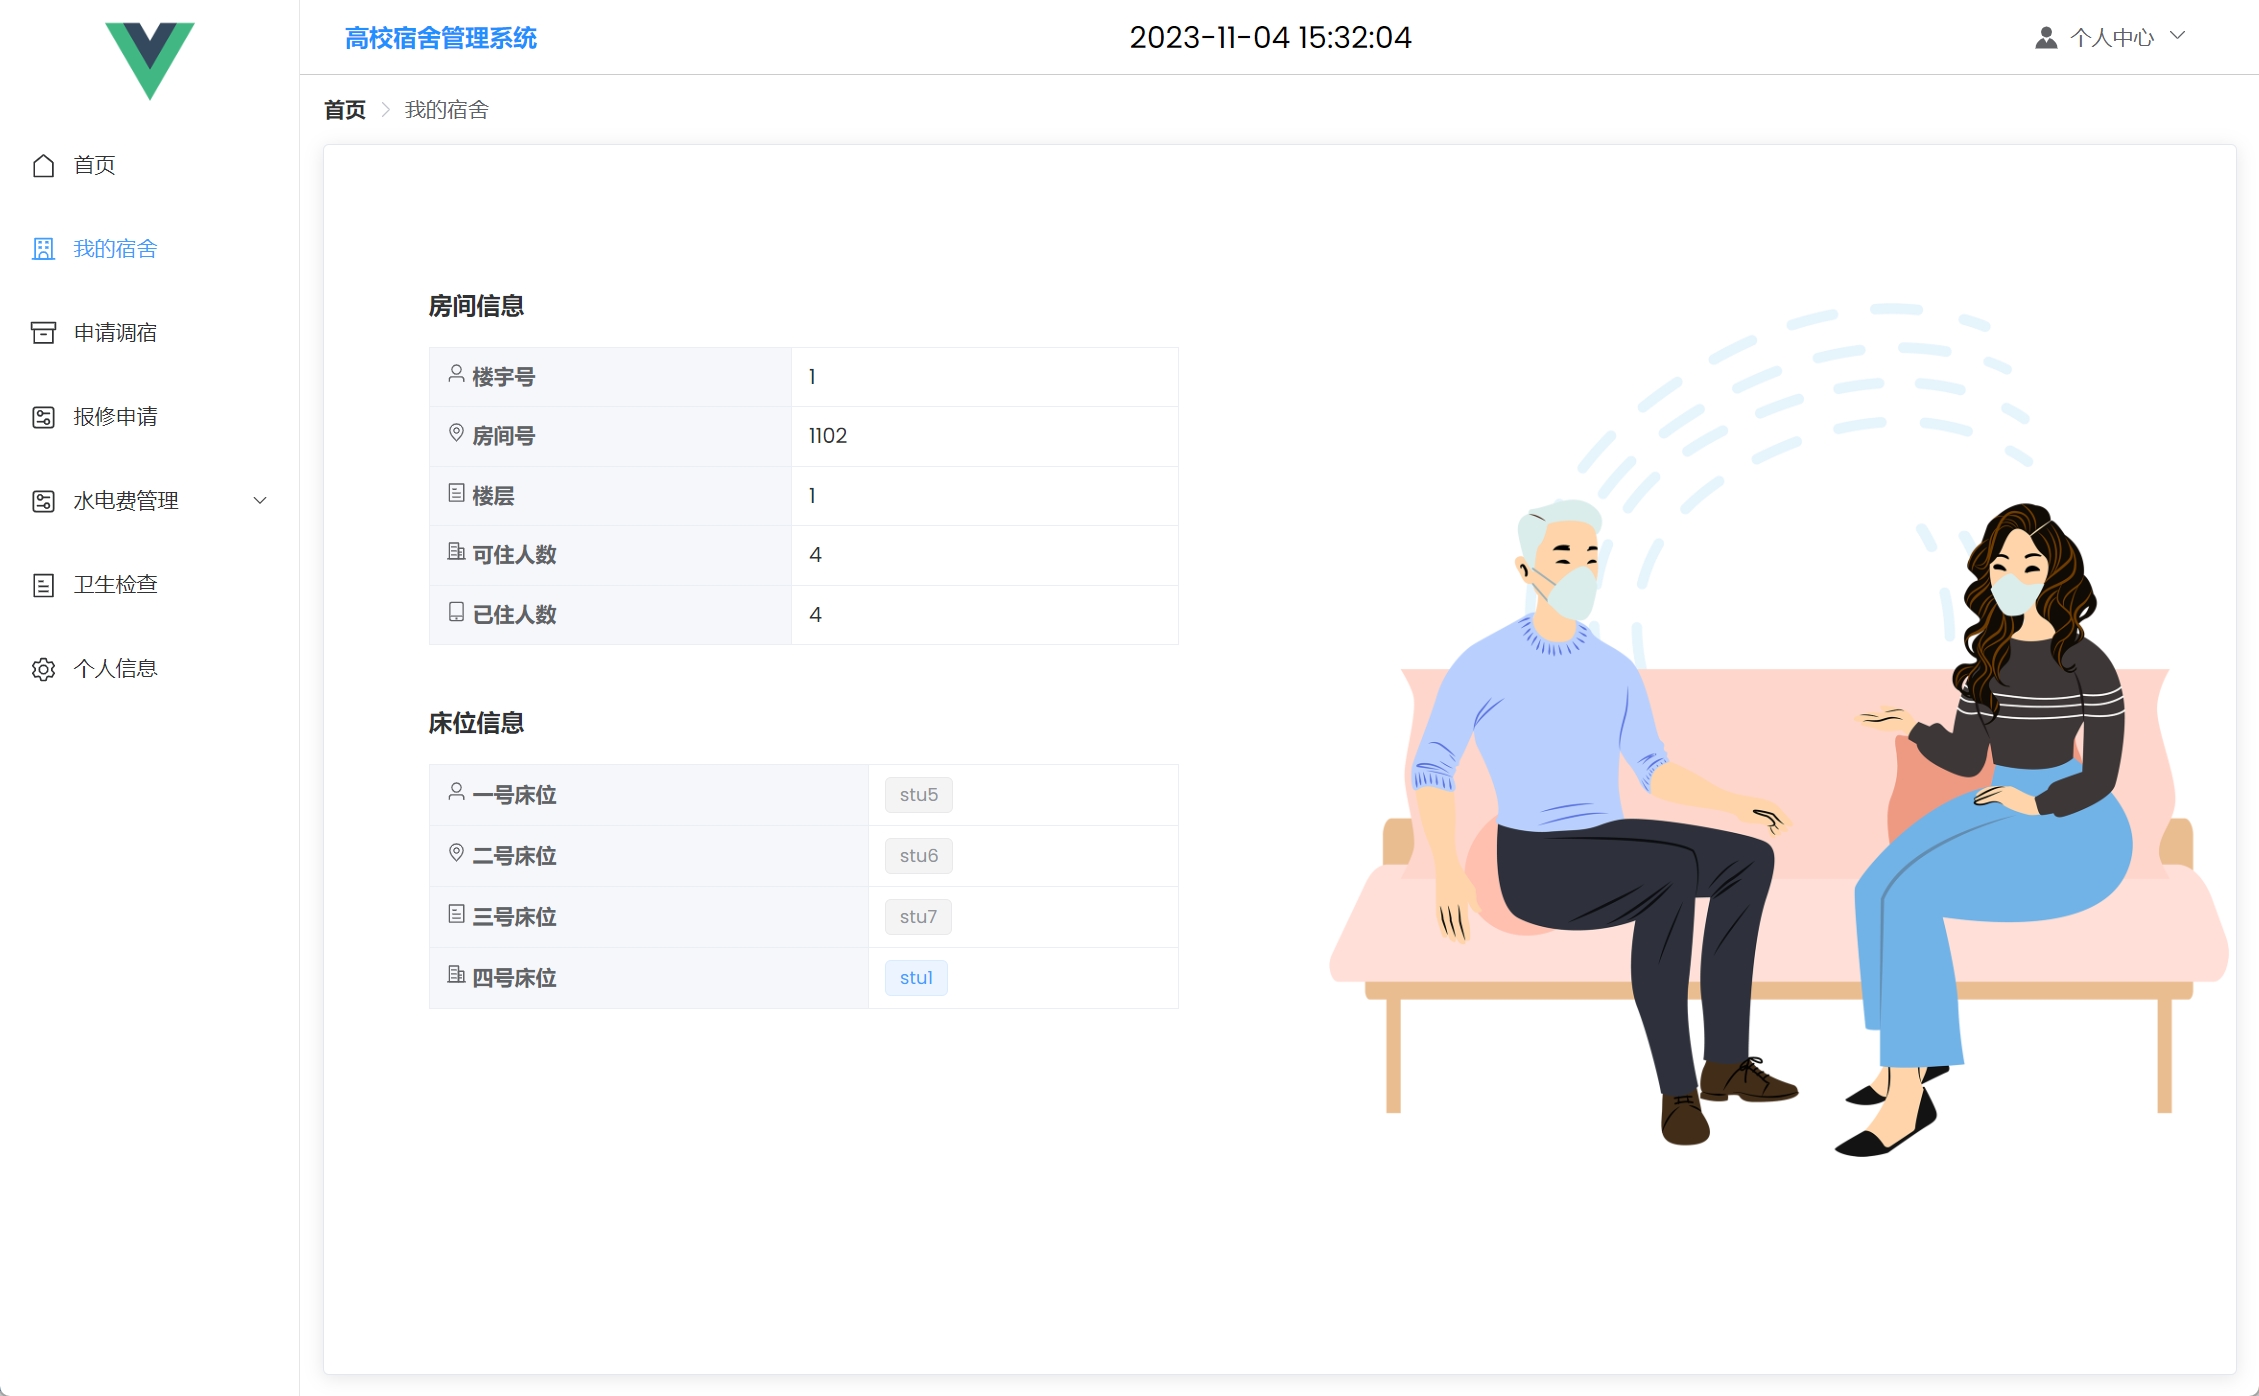Image resolution: width=2259 pixels, height=1396 pixels.
Task: Open the 申请调宿 menu item
Action: [x=115, y=333]
